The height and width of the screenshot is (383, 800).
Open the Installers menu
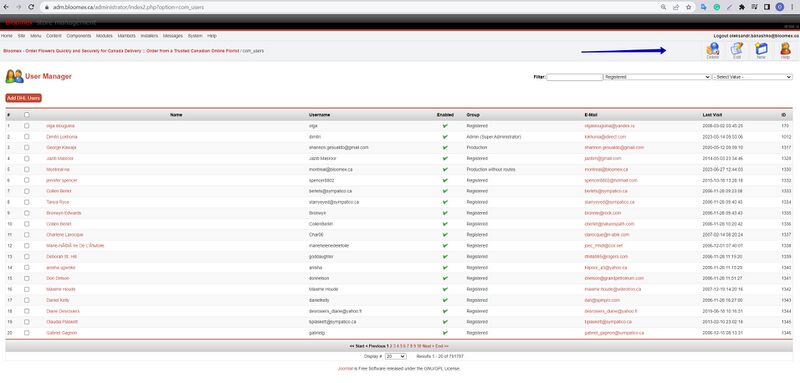[149, 36]
